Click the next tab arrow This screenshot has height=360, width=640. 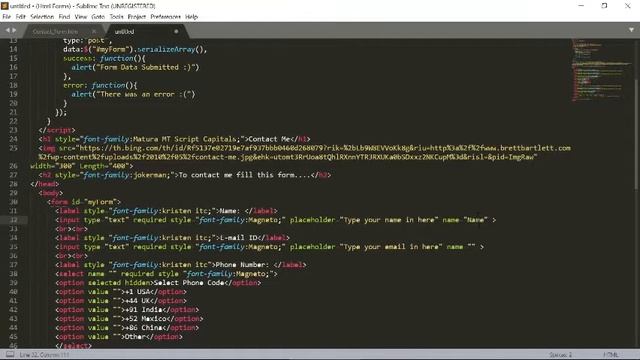click(14, 30)
